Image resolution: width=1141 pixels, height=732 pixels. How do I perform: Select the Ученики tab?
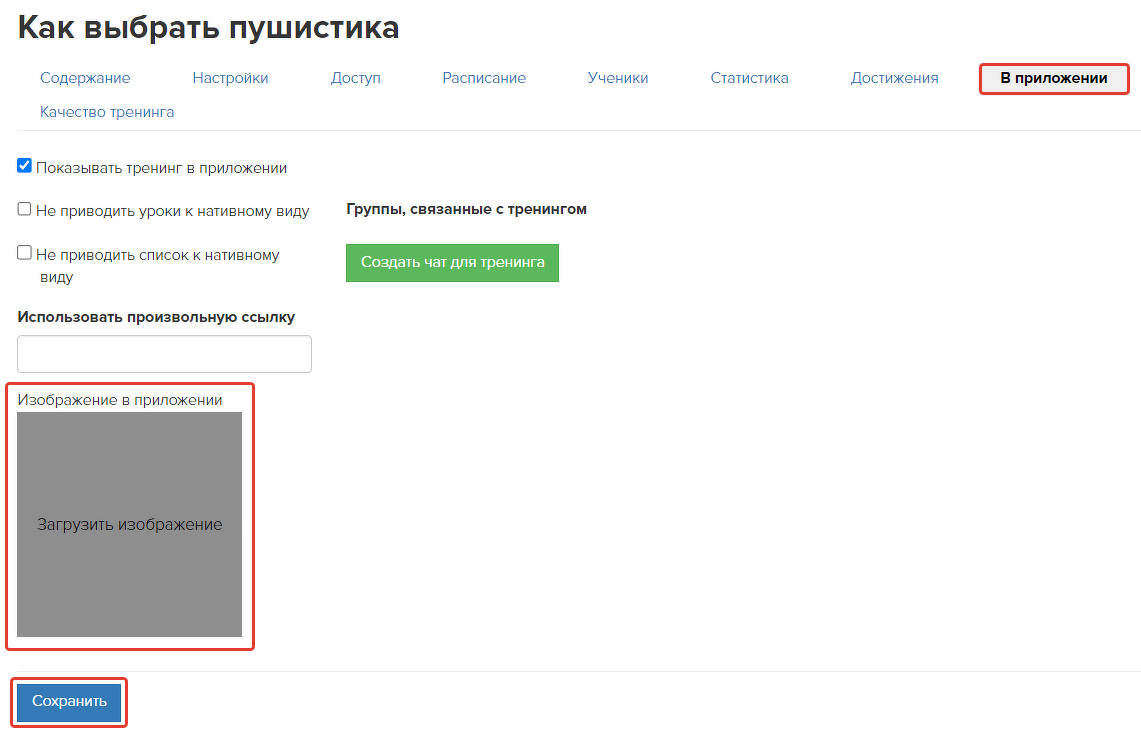618,78
